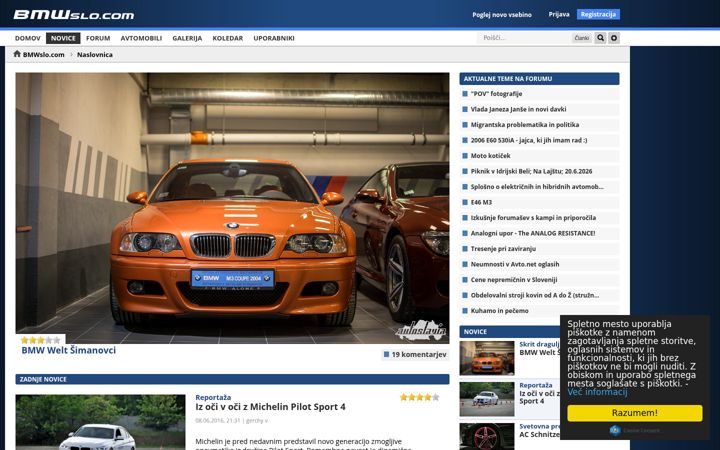
Task: Click the home icon in breadcrumb
Action: tap(17, 54)
